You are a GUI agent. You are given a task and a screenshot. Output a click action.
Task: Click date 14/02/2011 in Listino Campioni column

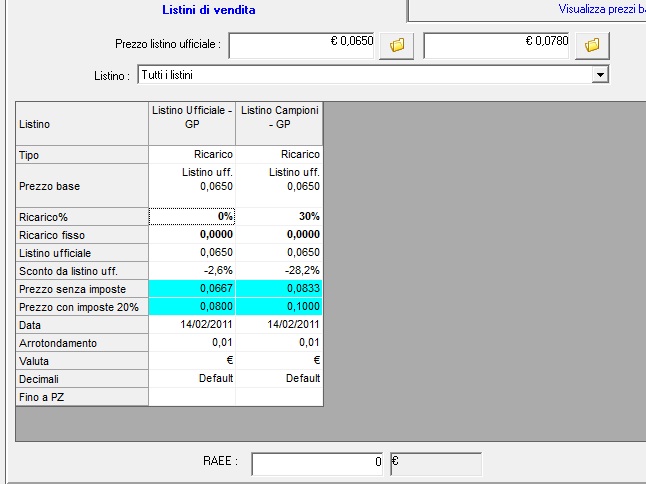coord(279,325)
